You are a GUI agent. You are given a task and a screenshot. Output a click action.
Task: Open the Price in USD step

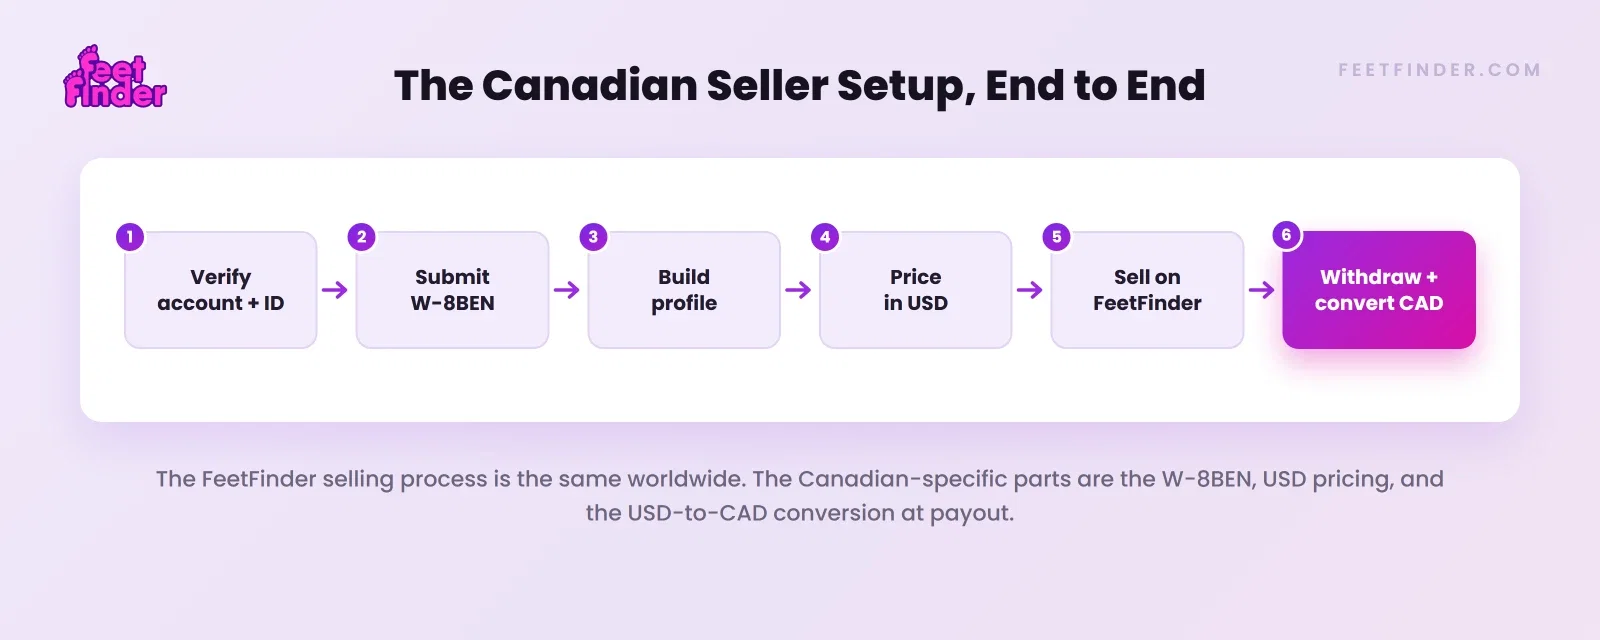(916, 290)
